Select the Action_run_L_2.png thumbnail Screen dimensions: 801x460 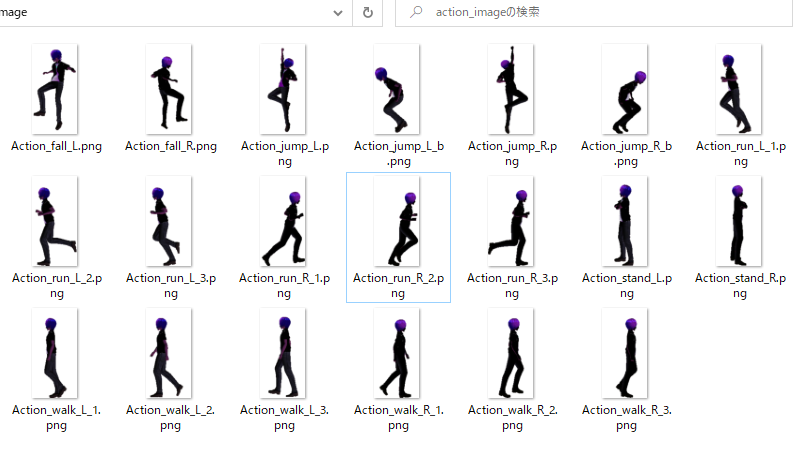click(55, 221)
